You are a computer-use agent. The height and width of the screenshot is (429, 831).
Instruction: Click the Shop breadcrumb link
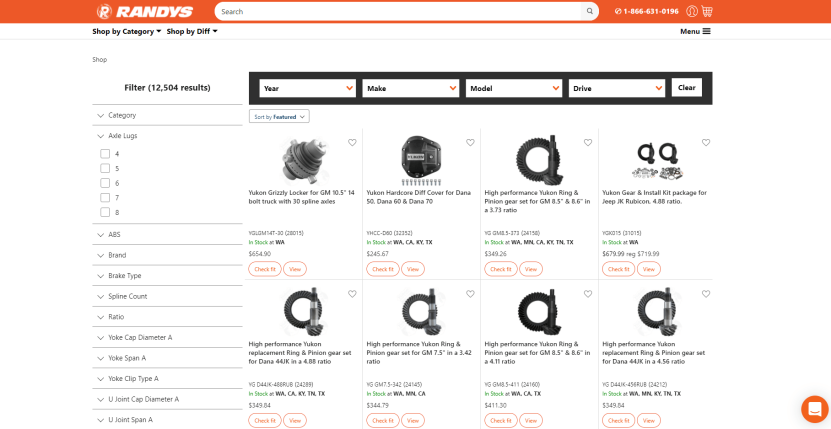point(100,59)
